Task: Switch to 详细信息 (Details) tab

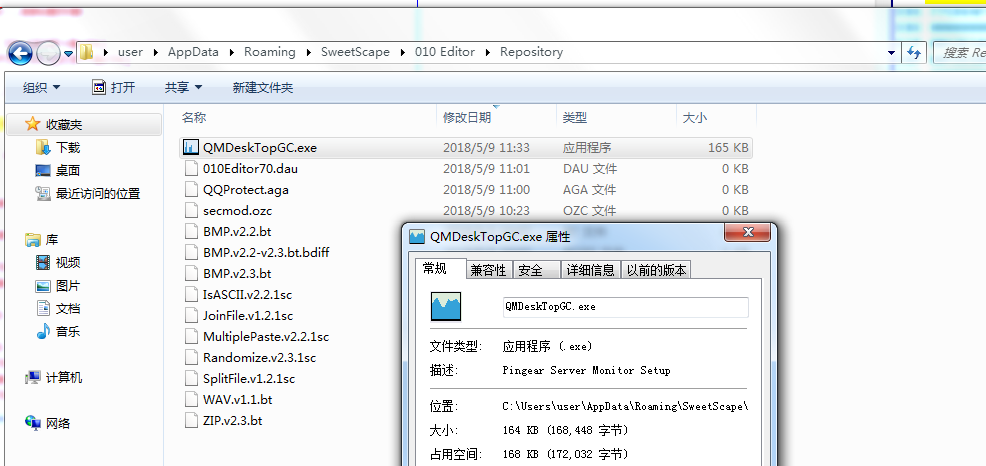Action: click(590, 270)
